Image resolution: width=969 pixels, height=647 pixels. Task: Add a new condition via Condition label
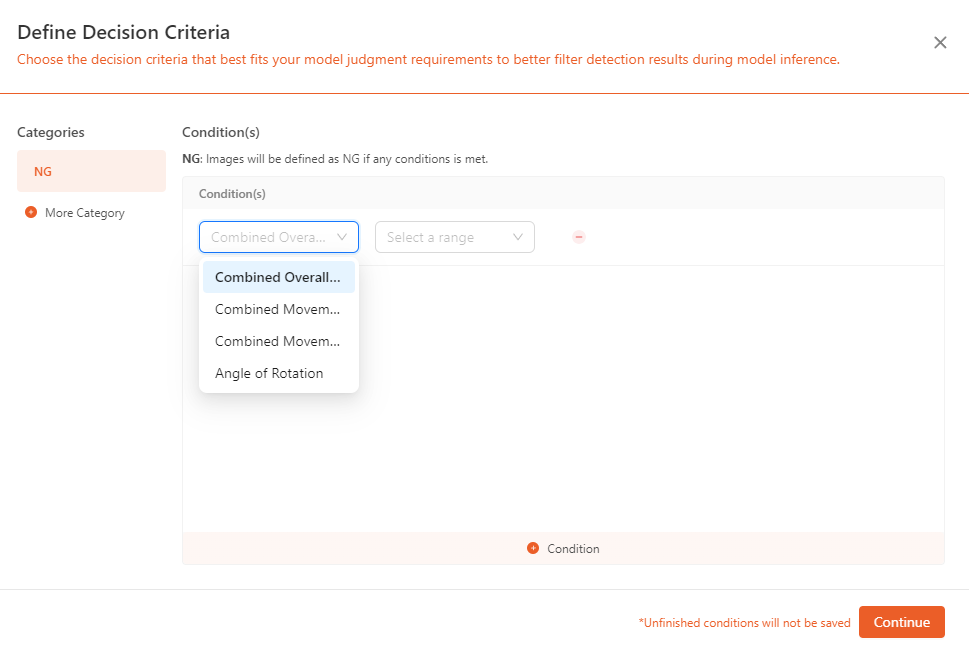pos(573,549)
